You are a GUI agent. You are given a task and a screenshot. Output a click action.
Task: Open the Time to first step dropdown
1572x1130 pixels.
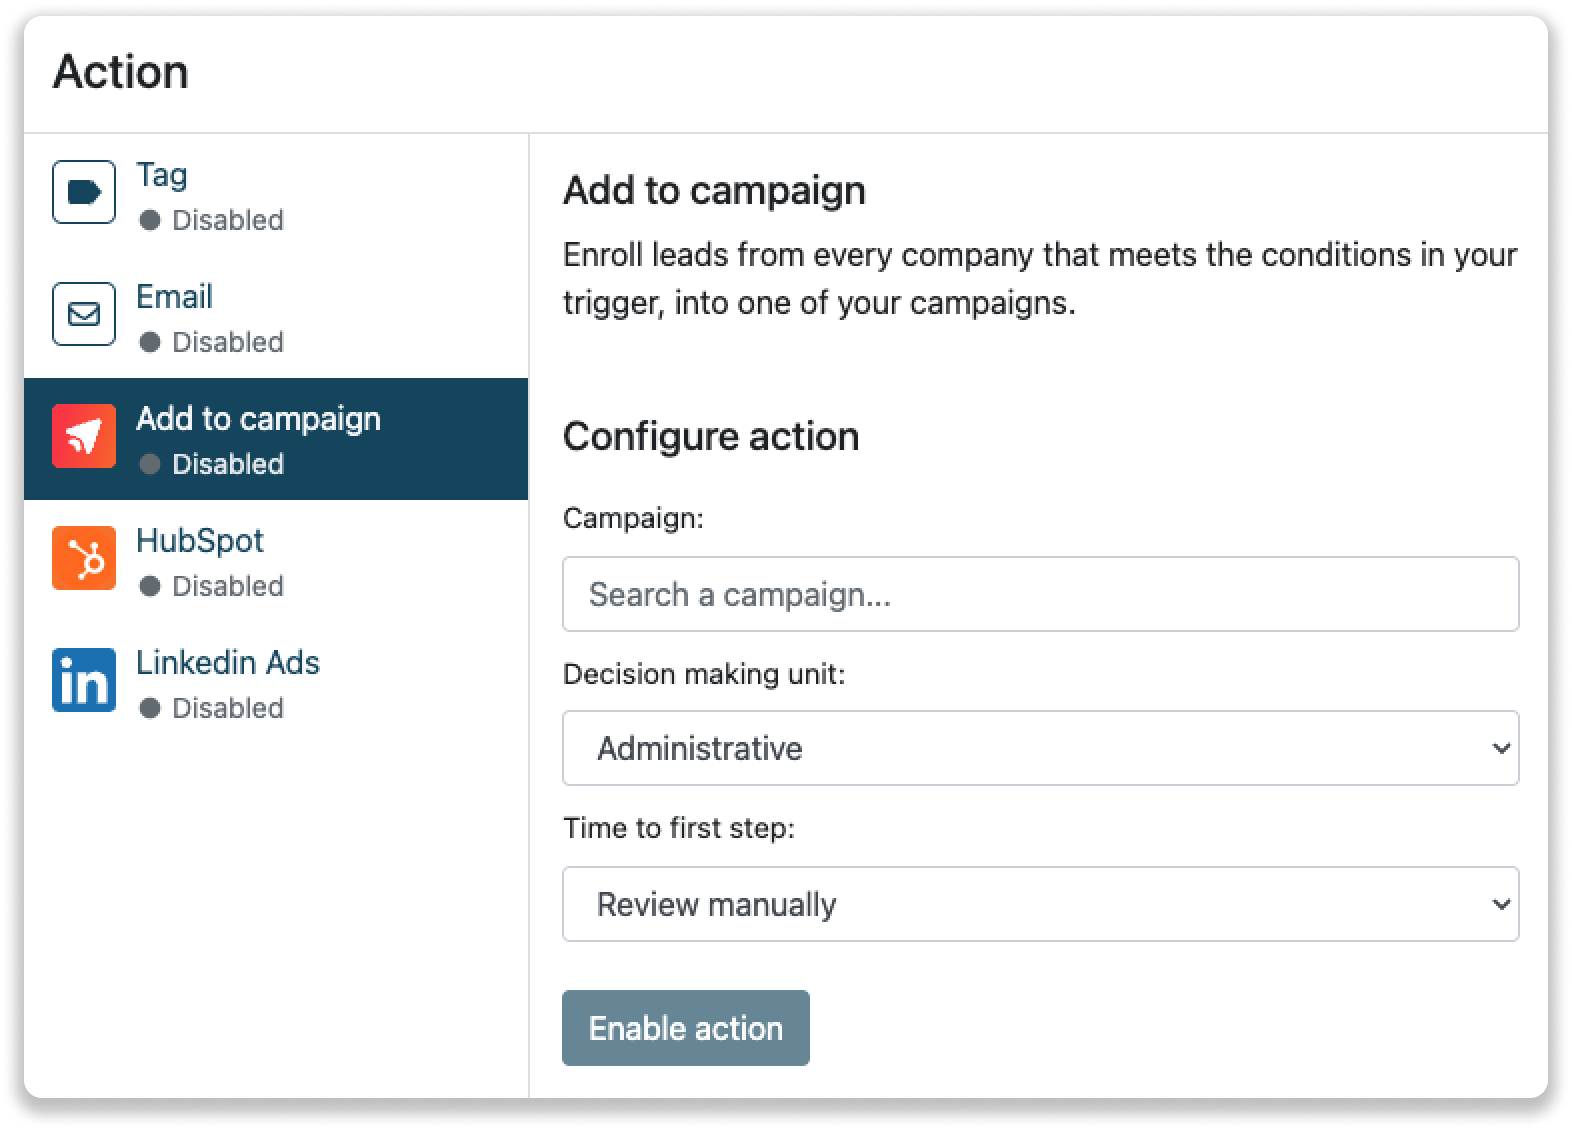(1040, 903)
